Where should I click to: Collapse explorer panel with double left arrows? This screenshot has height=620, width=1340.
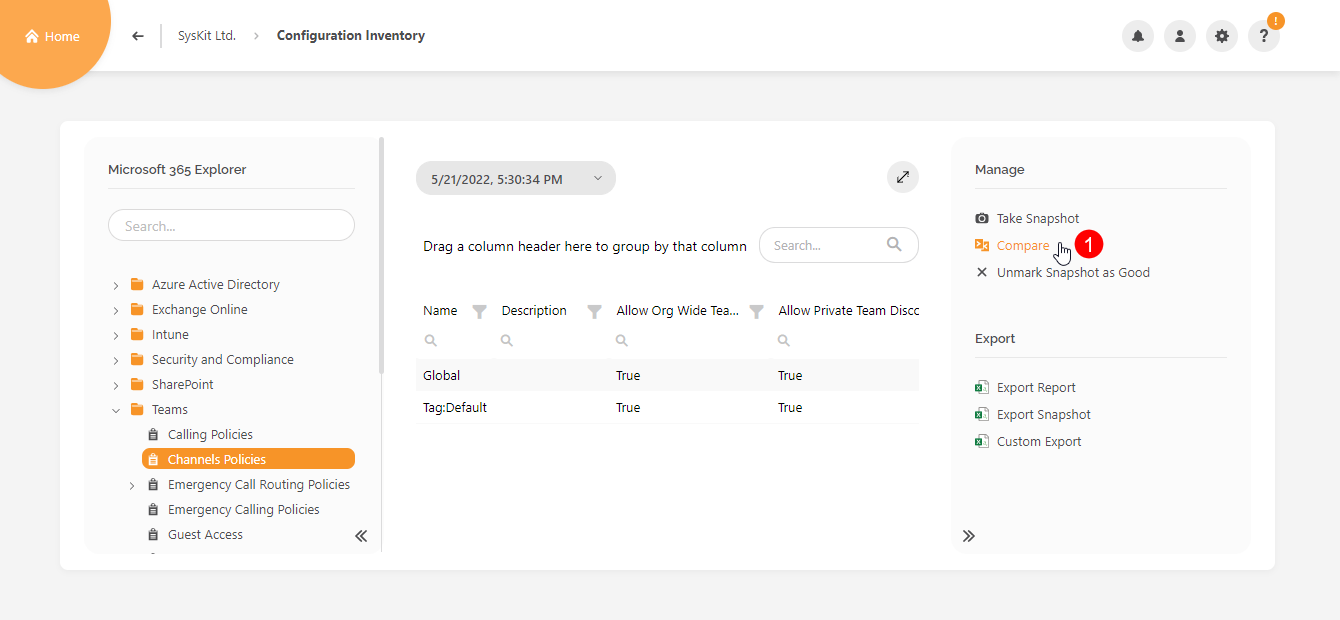coord(361,536)
